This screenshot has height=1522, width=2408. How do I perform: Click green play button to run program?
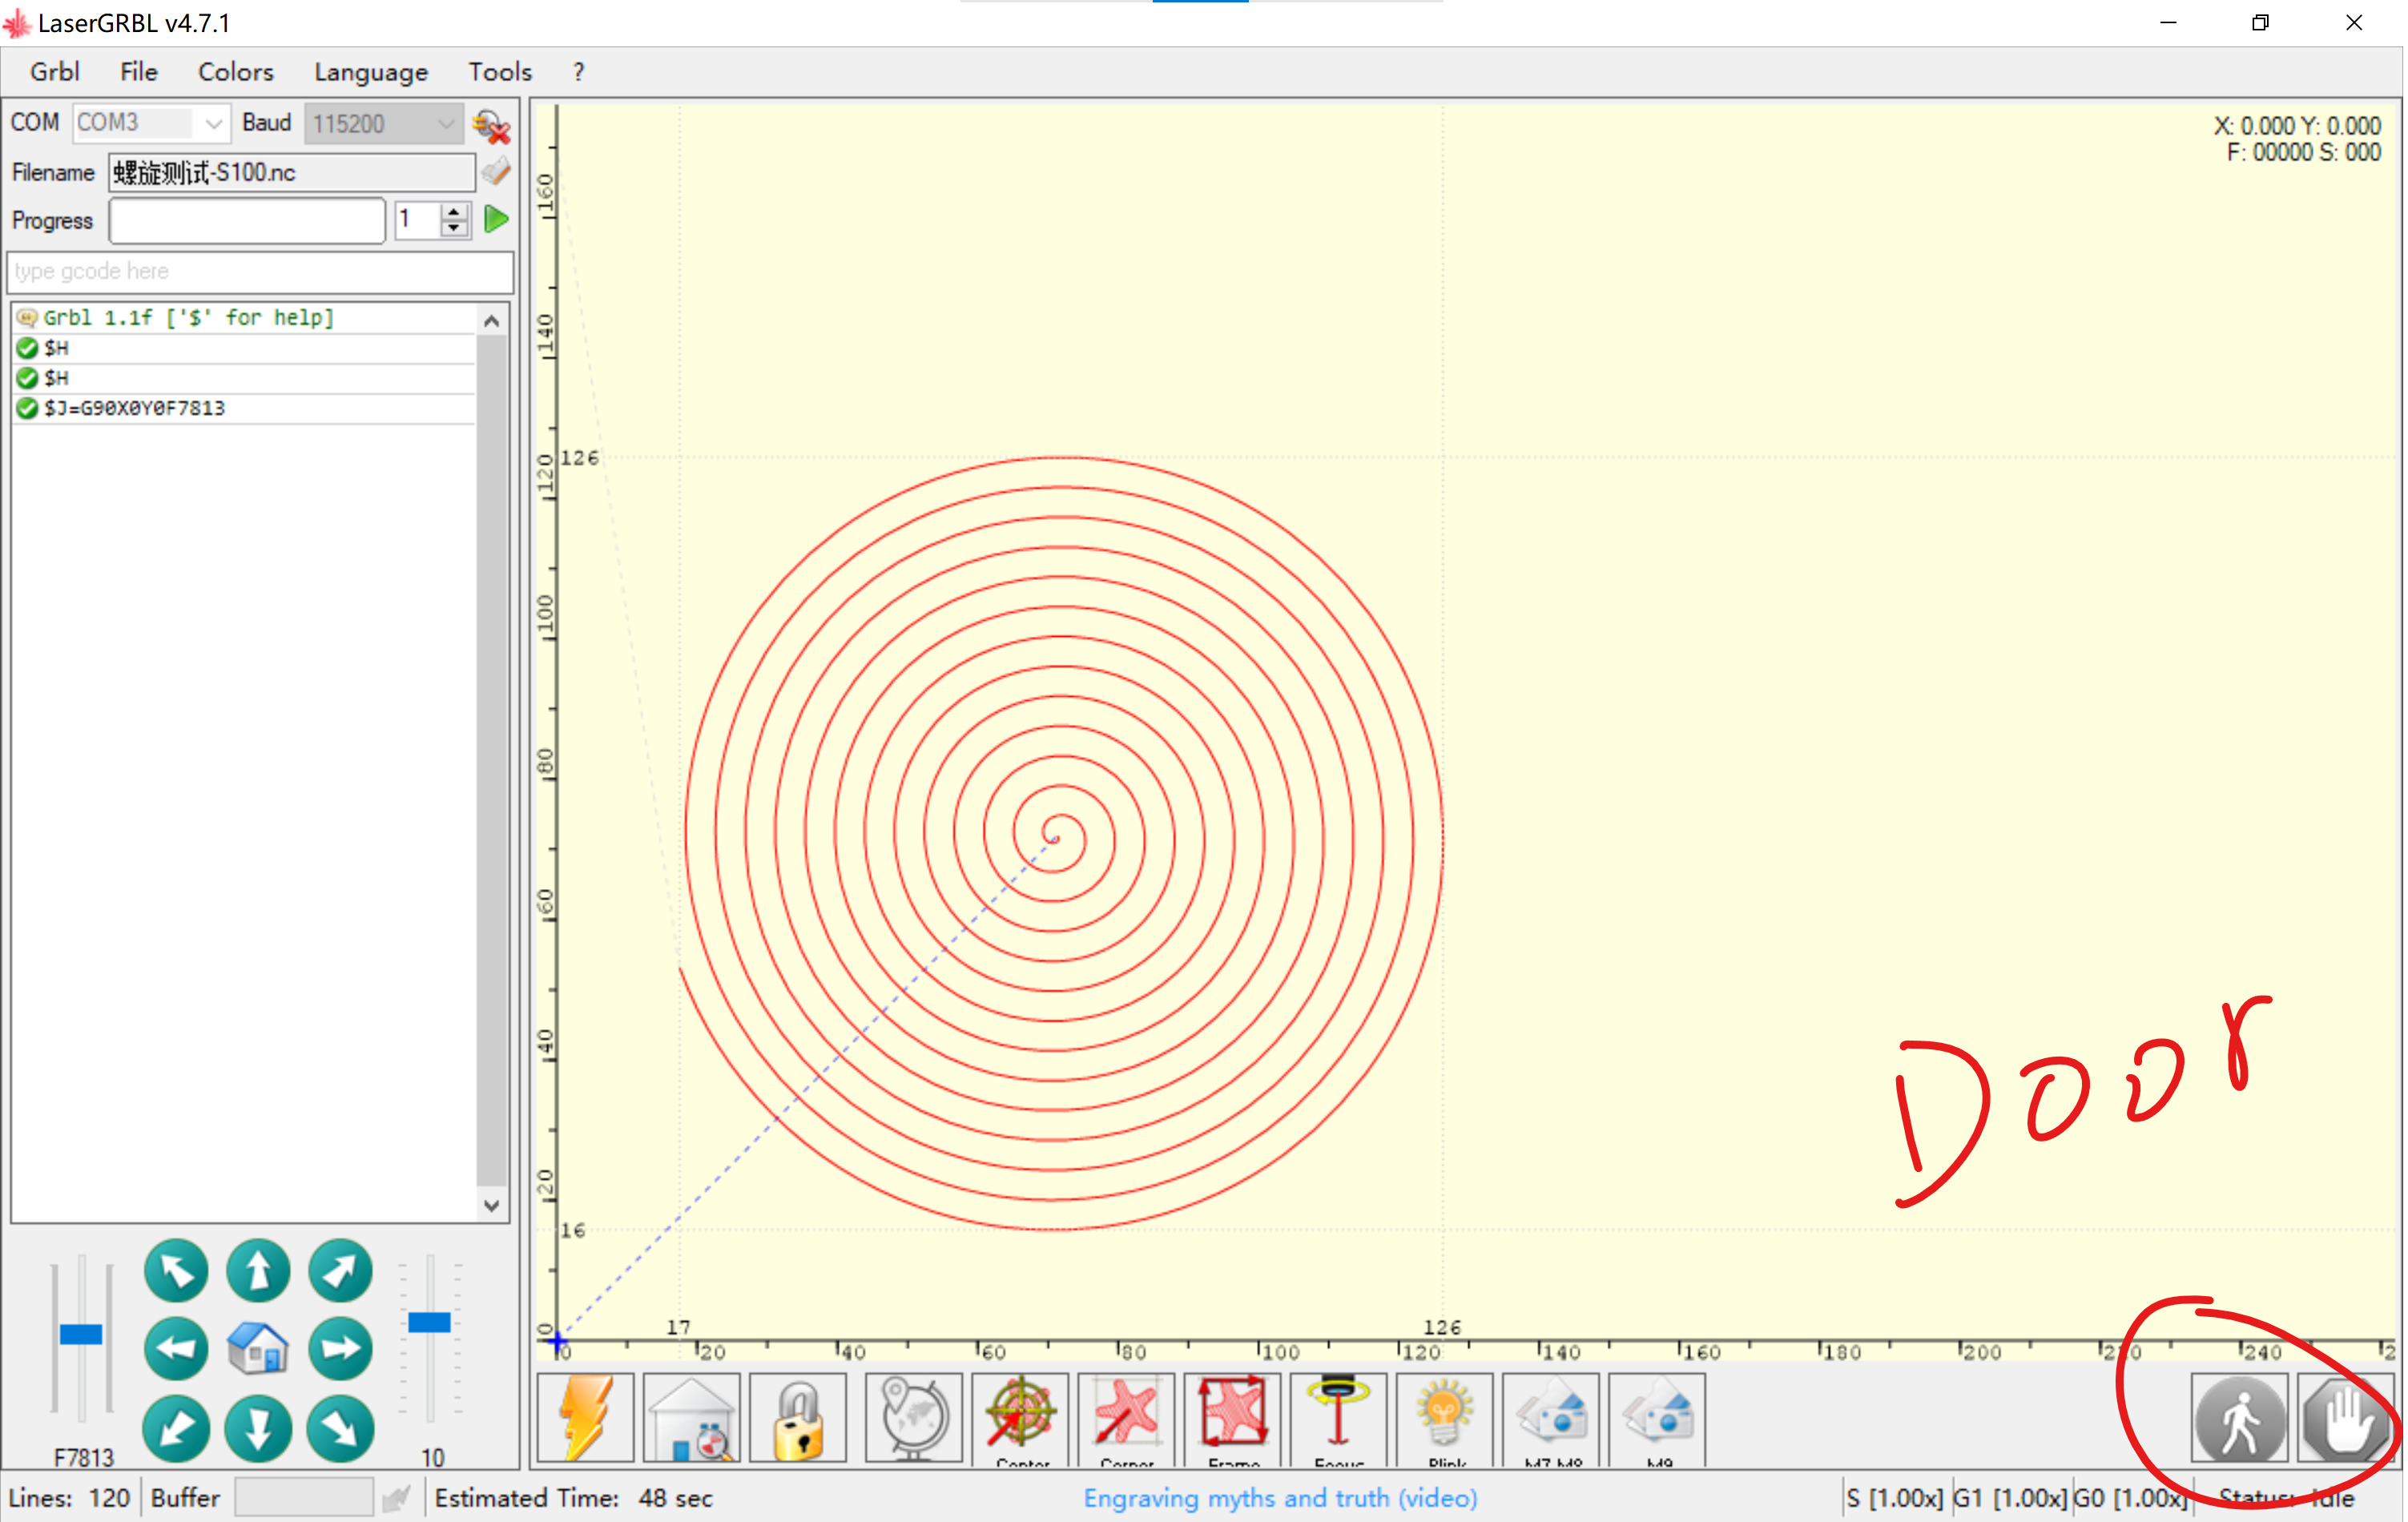coord(496,219)
